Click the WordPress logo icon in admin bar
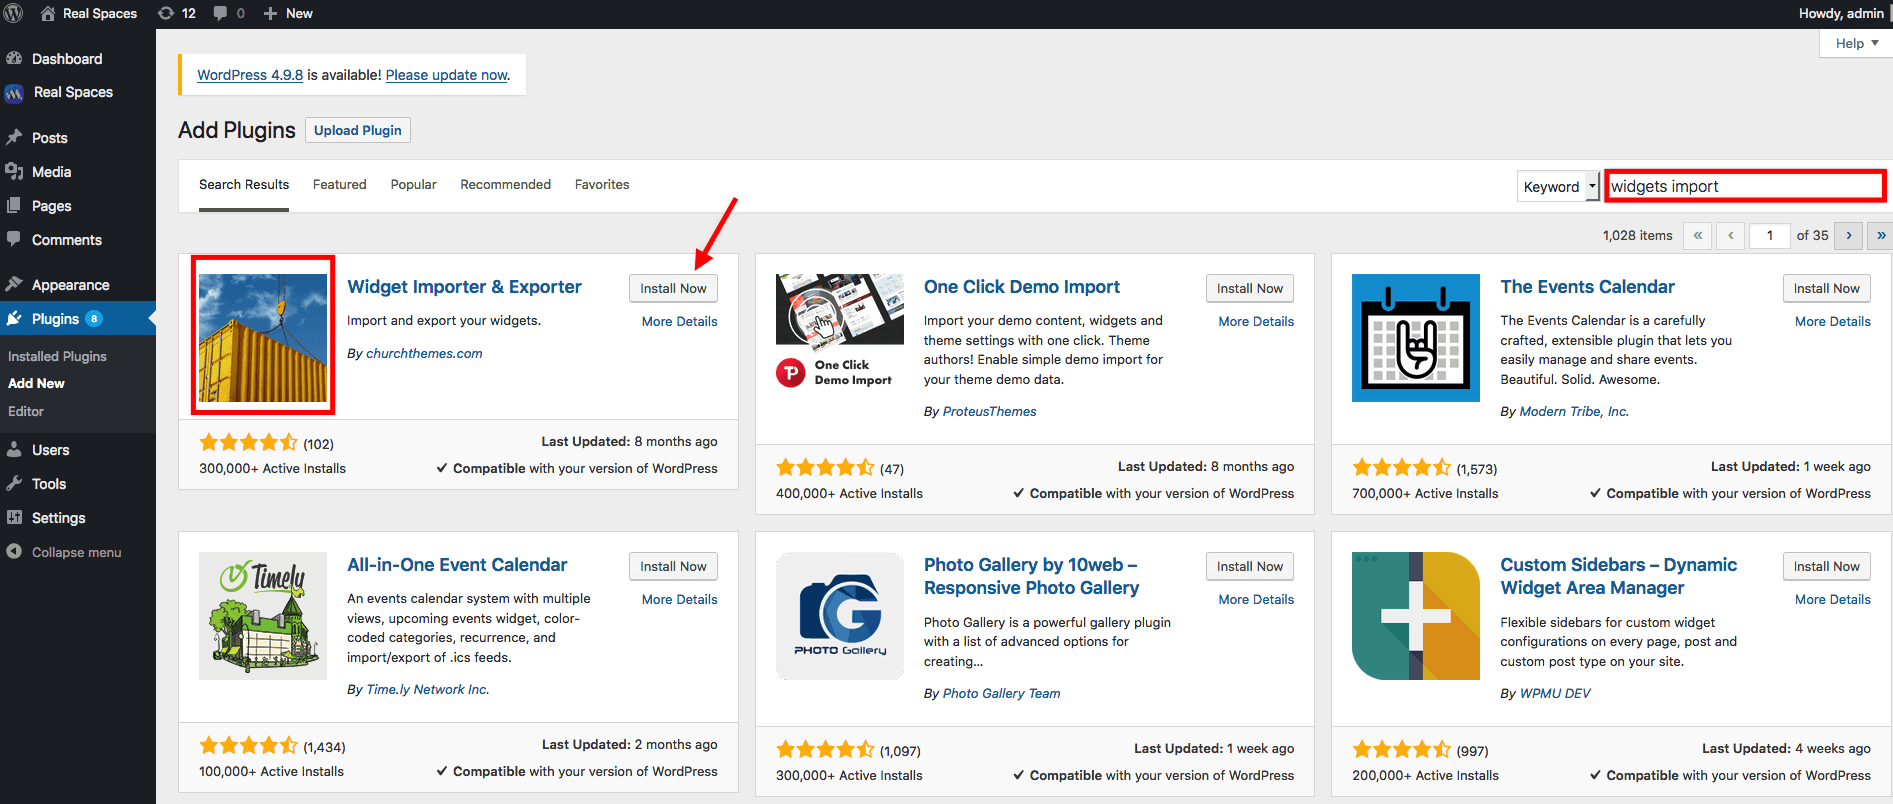This screenshot has width=1893, height=804. (x=14, y=14)
